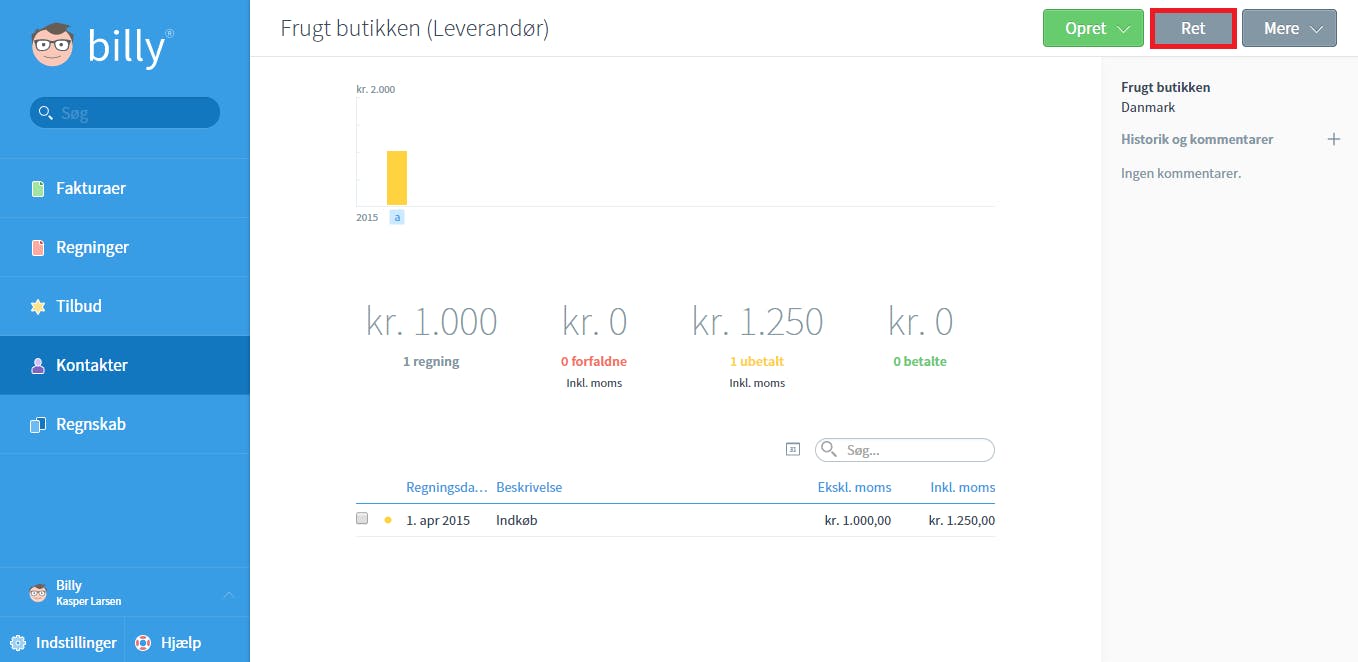1358x662 pixels.
Task: Click the Tilbud star icon
Action: tap(38, 306)
